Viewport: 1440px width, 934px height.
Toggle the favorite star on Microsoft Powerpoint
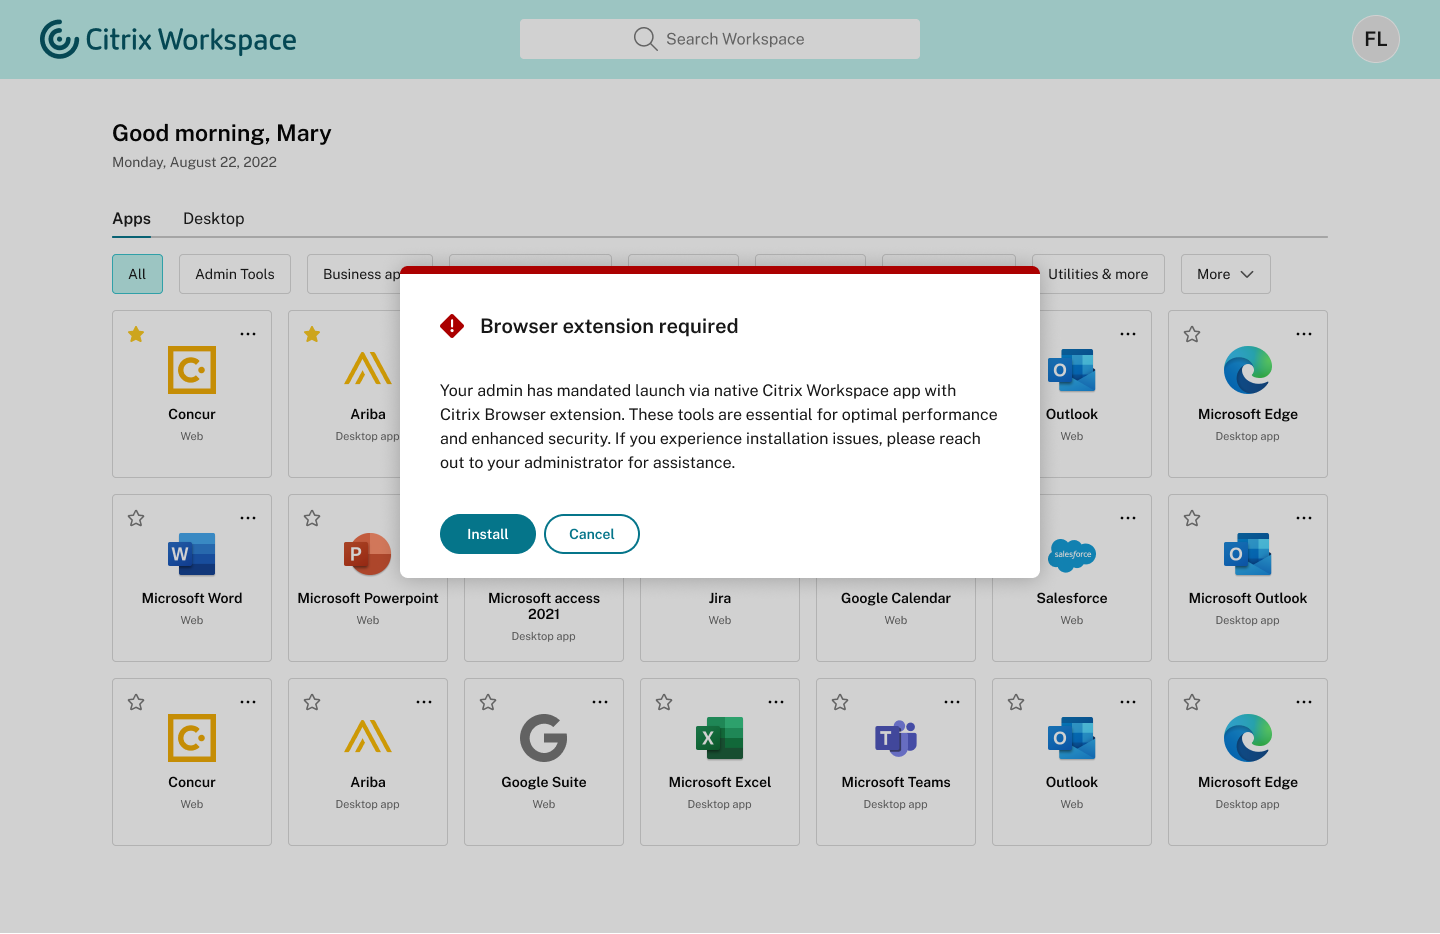pyautogui.click(x=312, y=518)
